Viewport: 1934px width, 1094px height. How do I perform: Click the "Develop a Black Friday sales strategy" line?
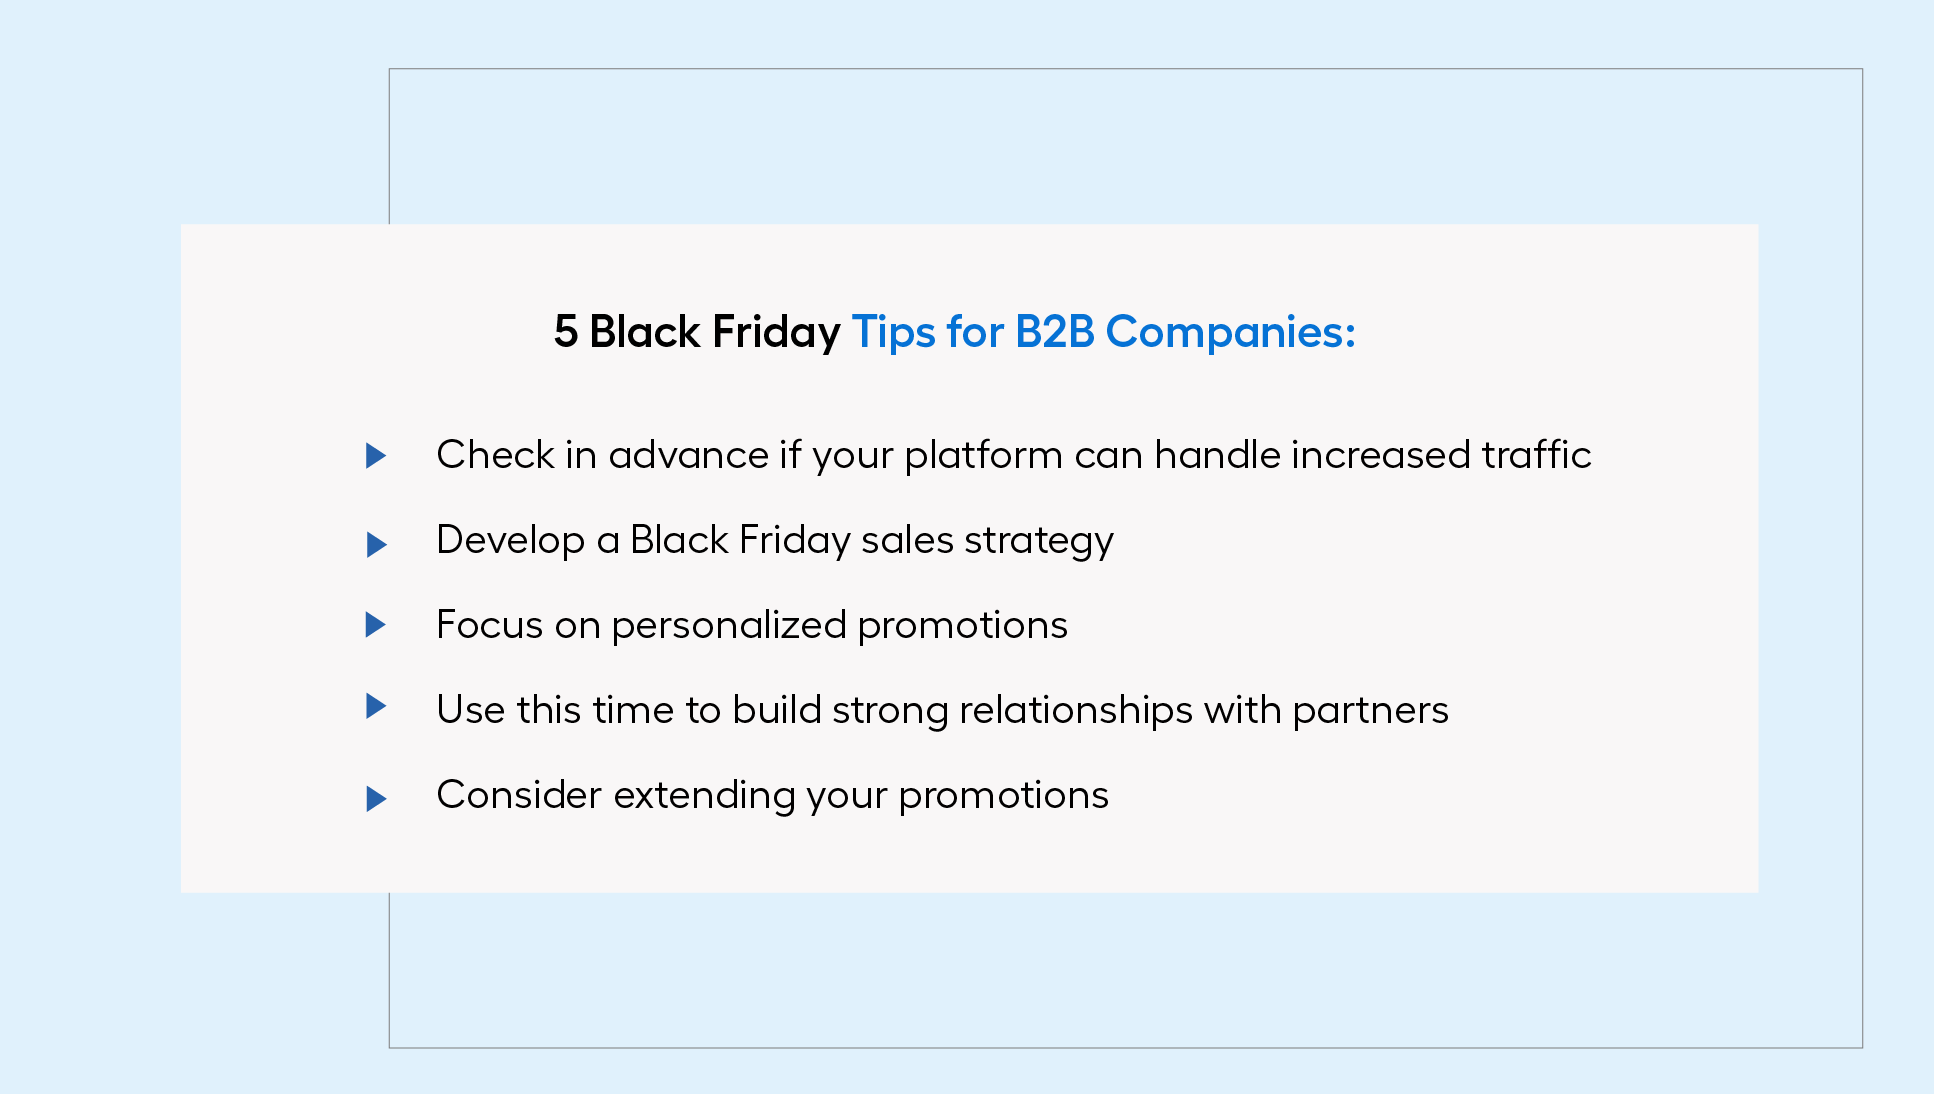point(775,541)
